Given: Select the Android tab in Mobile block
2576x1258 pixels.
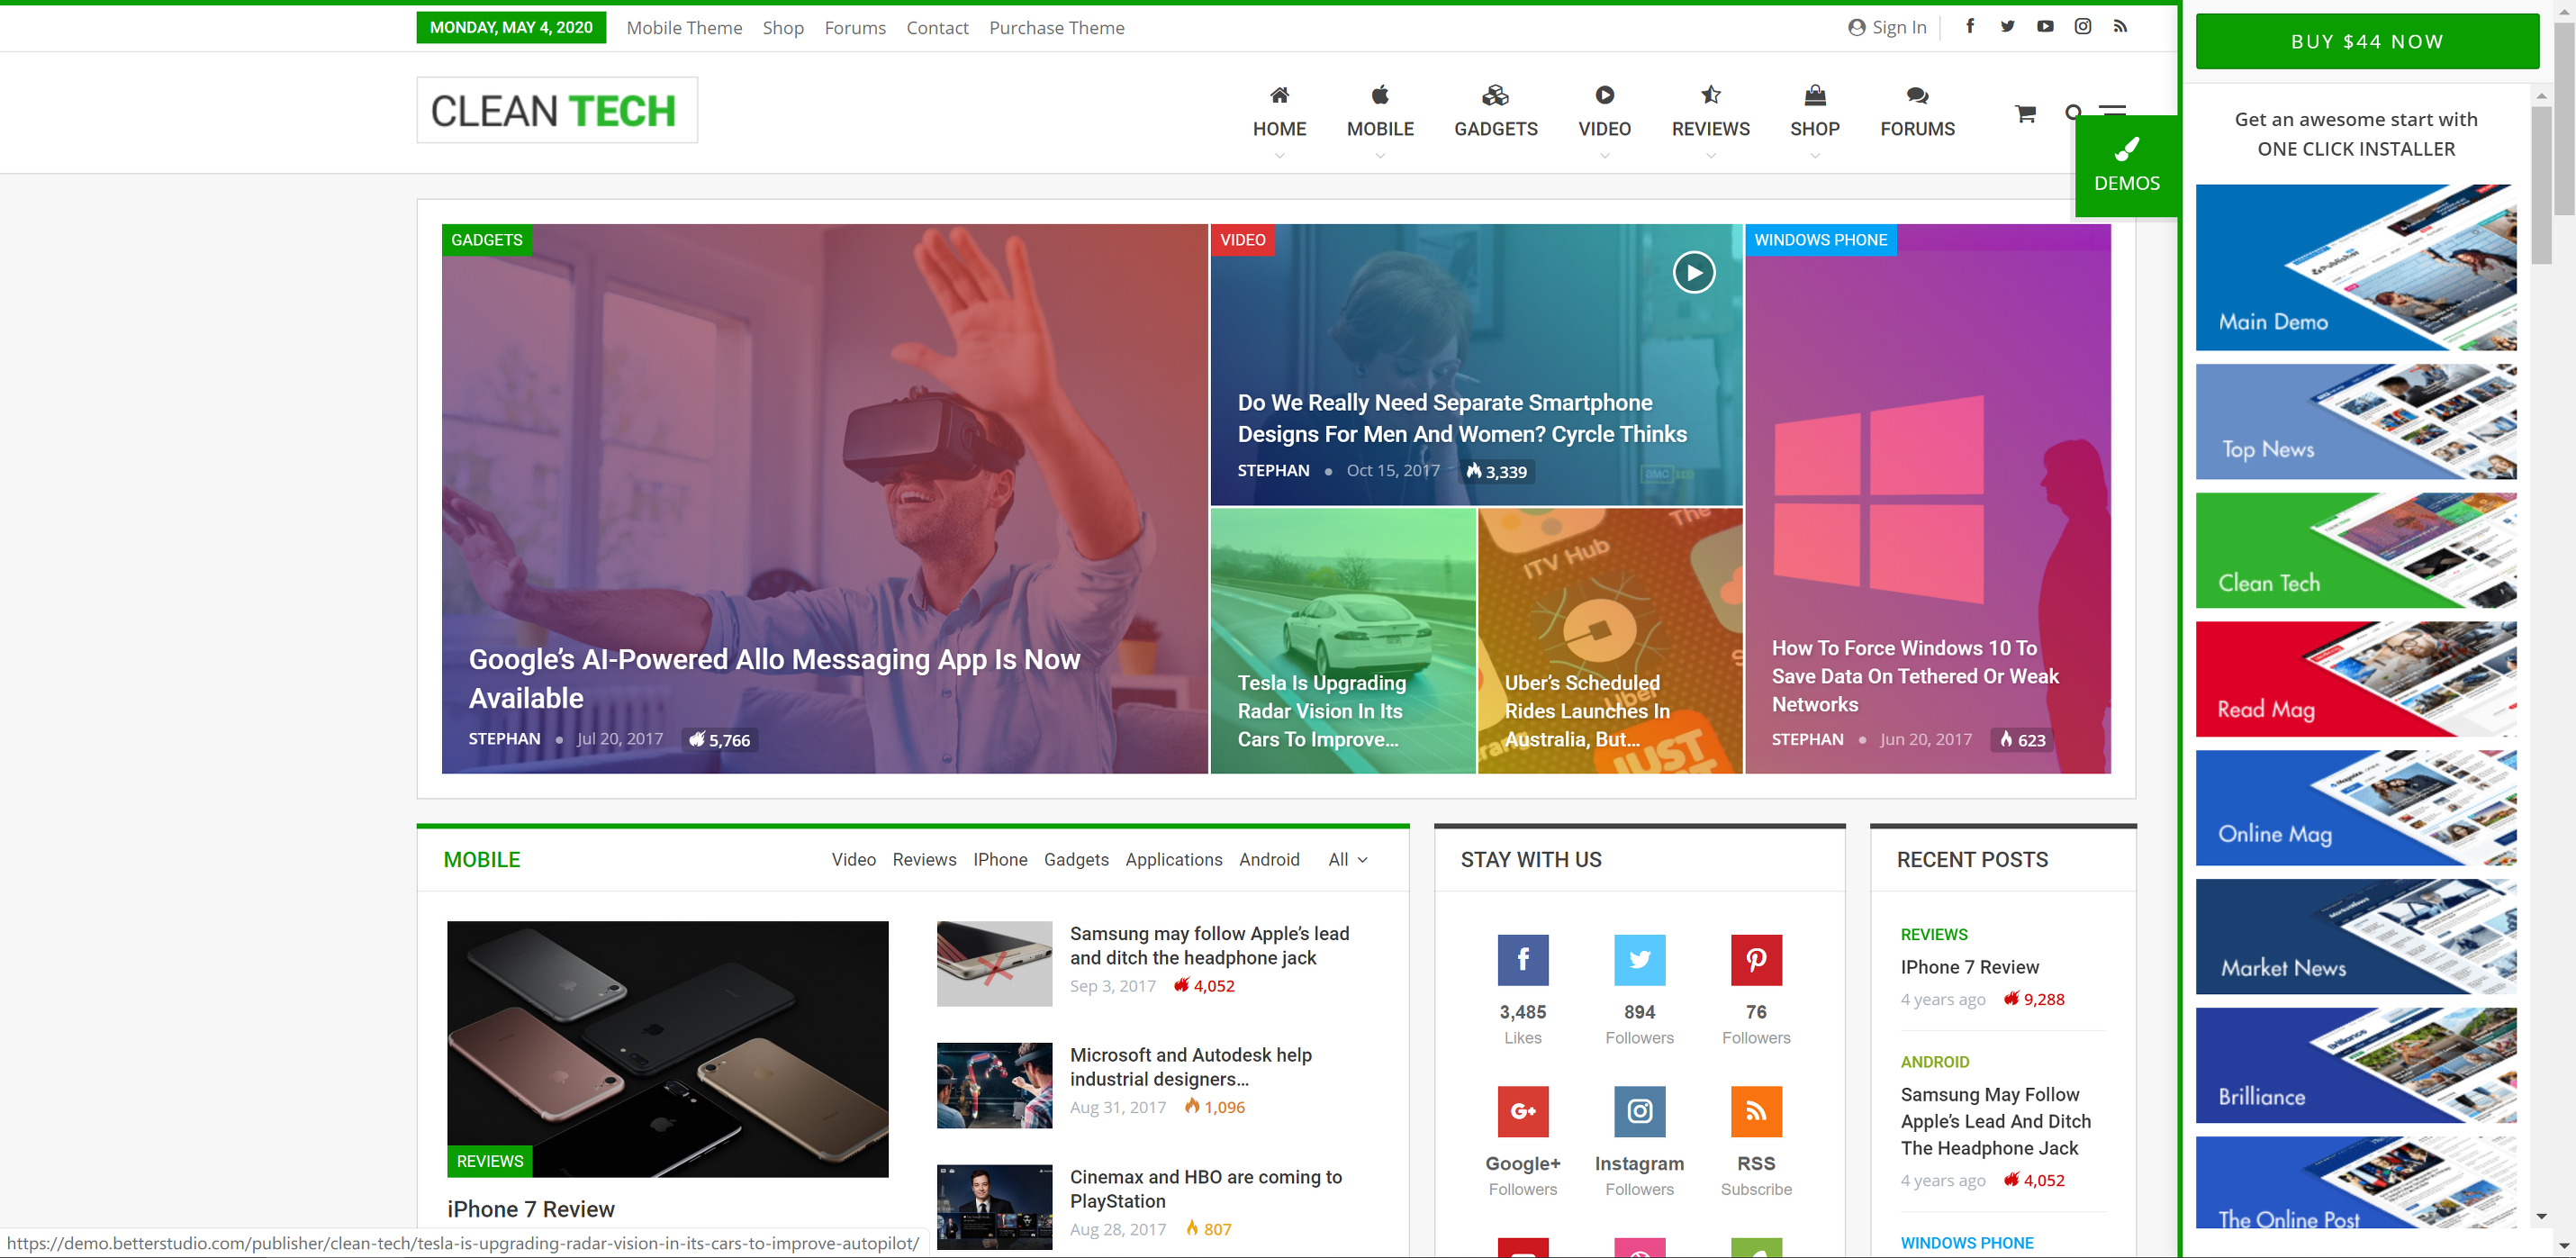Looking at the screenshot, I should pos(1269,859).
